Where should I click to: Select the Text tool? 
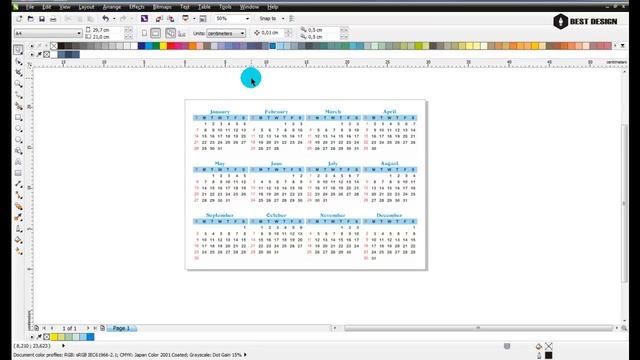tap(18, 162)
